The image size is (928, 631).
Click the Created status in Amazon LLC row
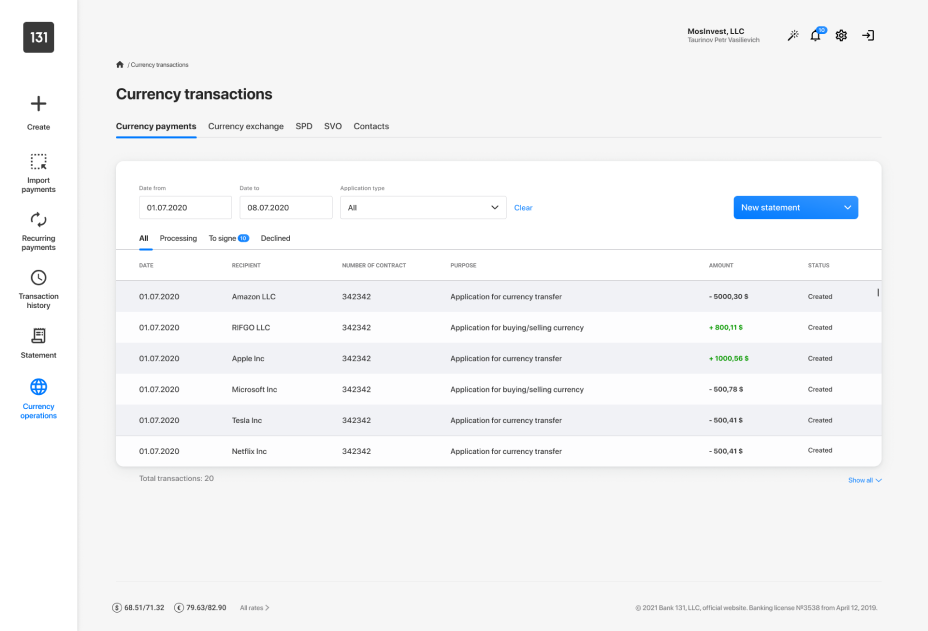pyautogui.click(x=820, y=297)
